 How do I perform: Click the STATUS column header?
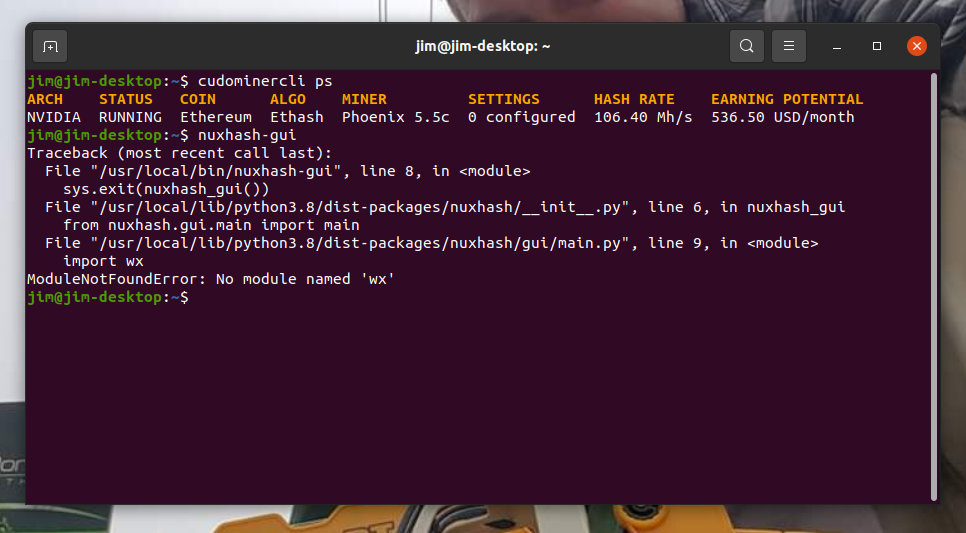(126, 99)
